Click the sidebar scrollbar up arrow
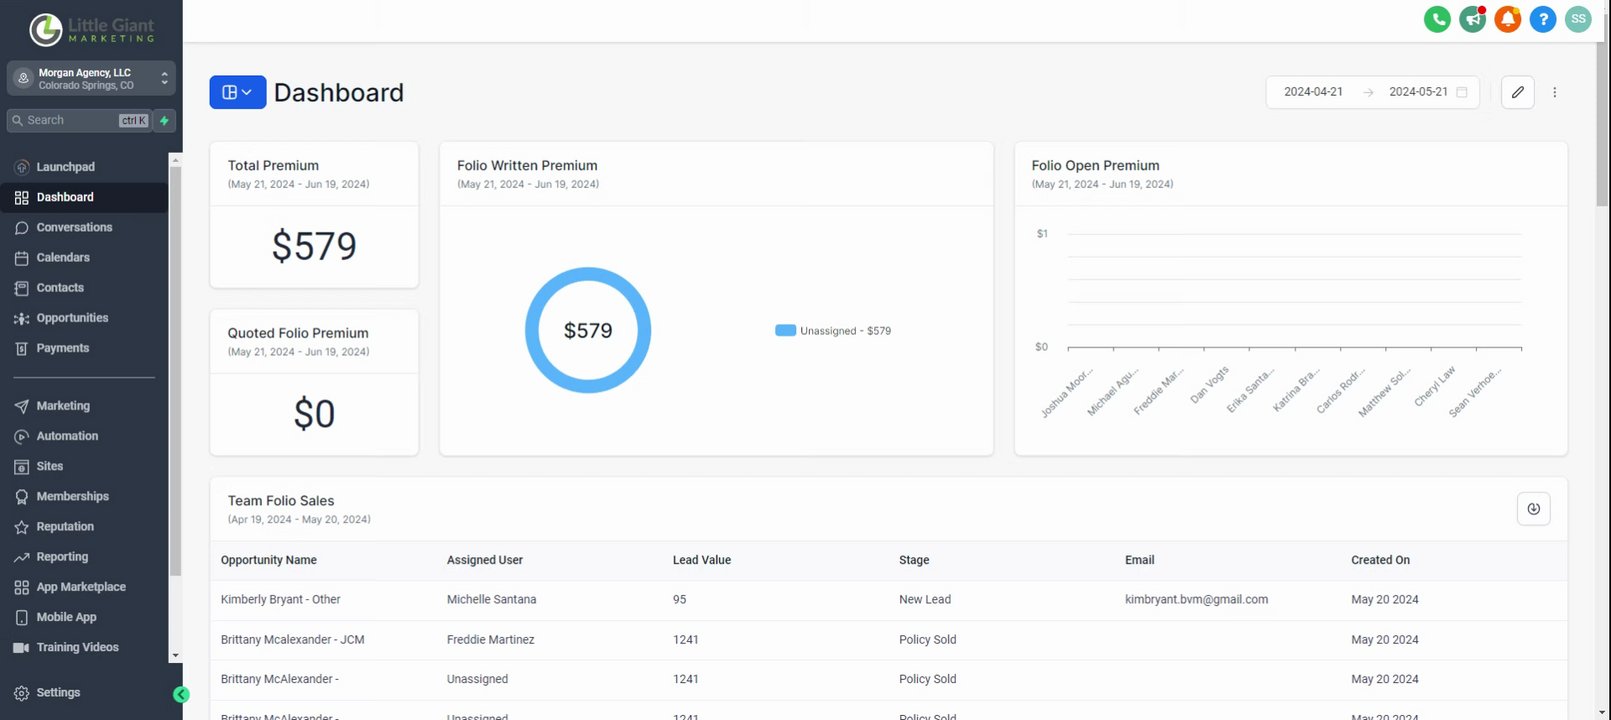The height and width of the screenshot is (720, 1611). click(x=175, y=158)
